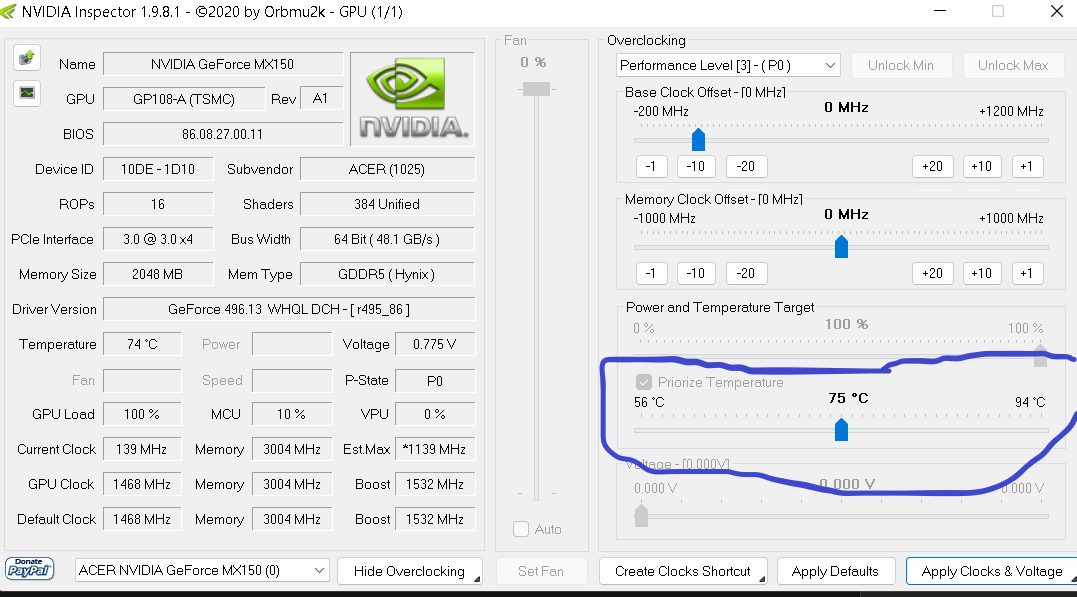Click the Device ID field 10DE - 1D10

click(158, 169)
